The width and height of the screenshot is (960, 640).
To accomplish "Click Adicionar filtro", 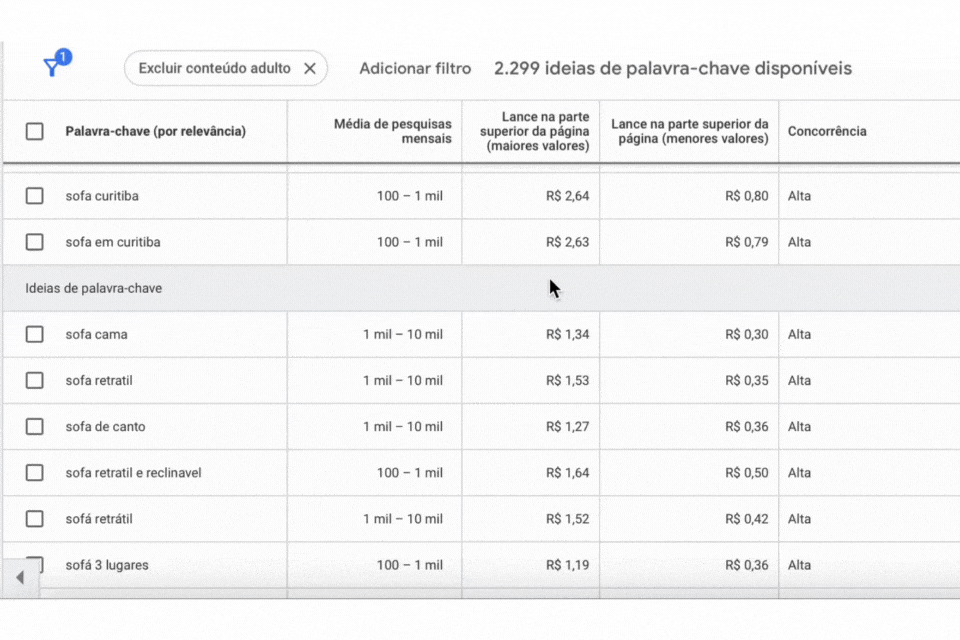I will pos(415,69).
